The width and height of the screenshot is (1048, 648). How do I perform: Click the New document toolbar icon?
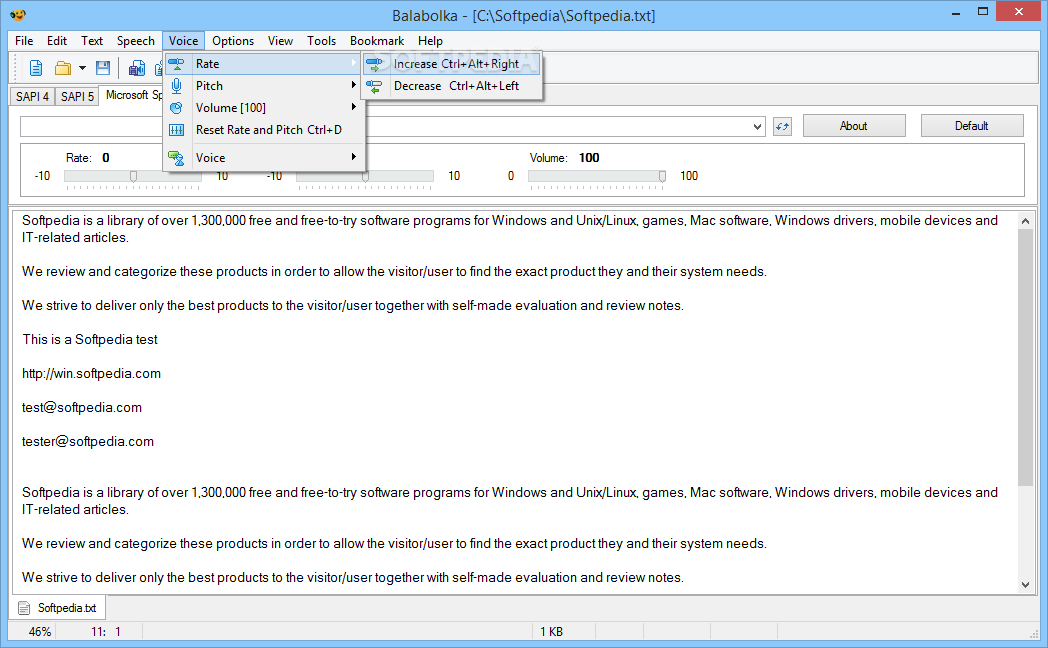click(x=36, y=67)
